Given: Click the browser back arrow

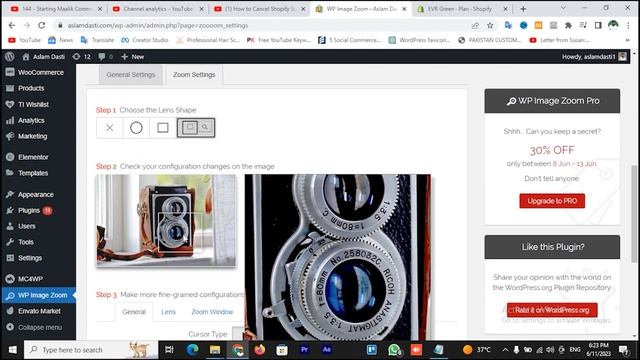Looking at the screenshot, I should (x=12, y=25).
